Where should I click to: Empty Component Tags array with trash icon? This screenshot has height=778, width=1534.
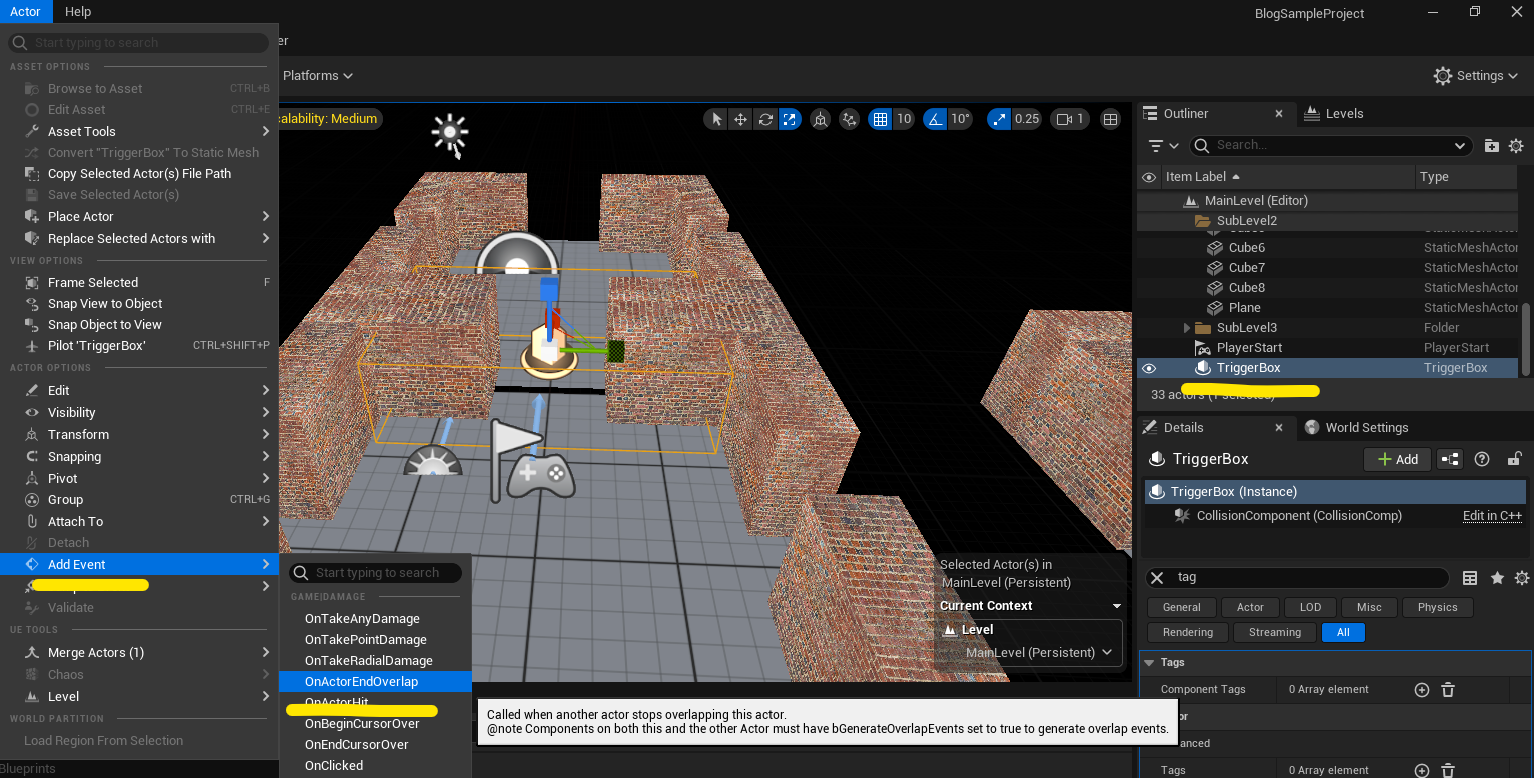click(x=1447, y=690)
